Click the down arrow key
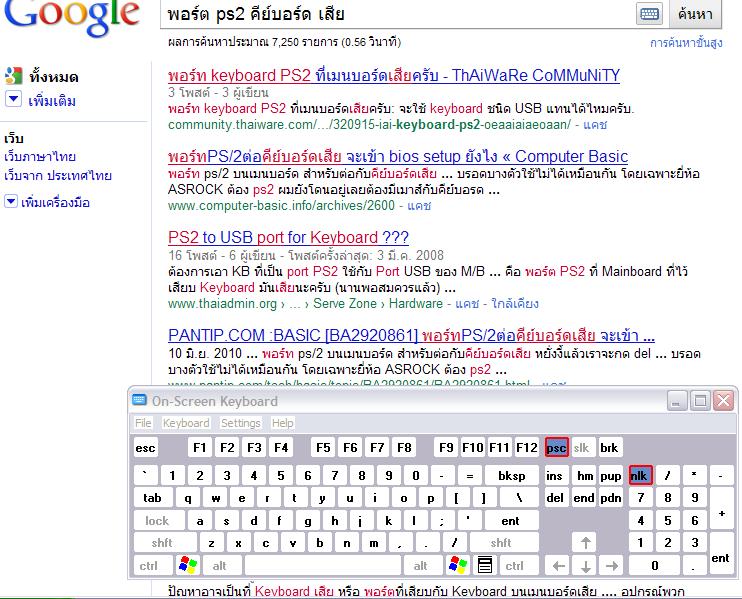Screen dimensions: 742x599 pos(585,565)
